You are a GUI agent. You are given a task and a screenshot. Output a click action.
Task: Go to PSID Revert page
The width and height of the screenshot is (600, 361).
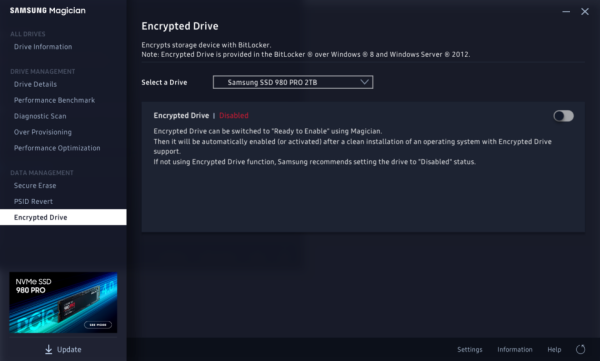coord(33,201)
